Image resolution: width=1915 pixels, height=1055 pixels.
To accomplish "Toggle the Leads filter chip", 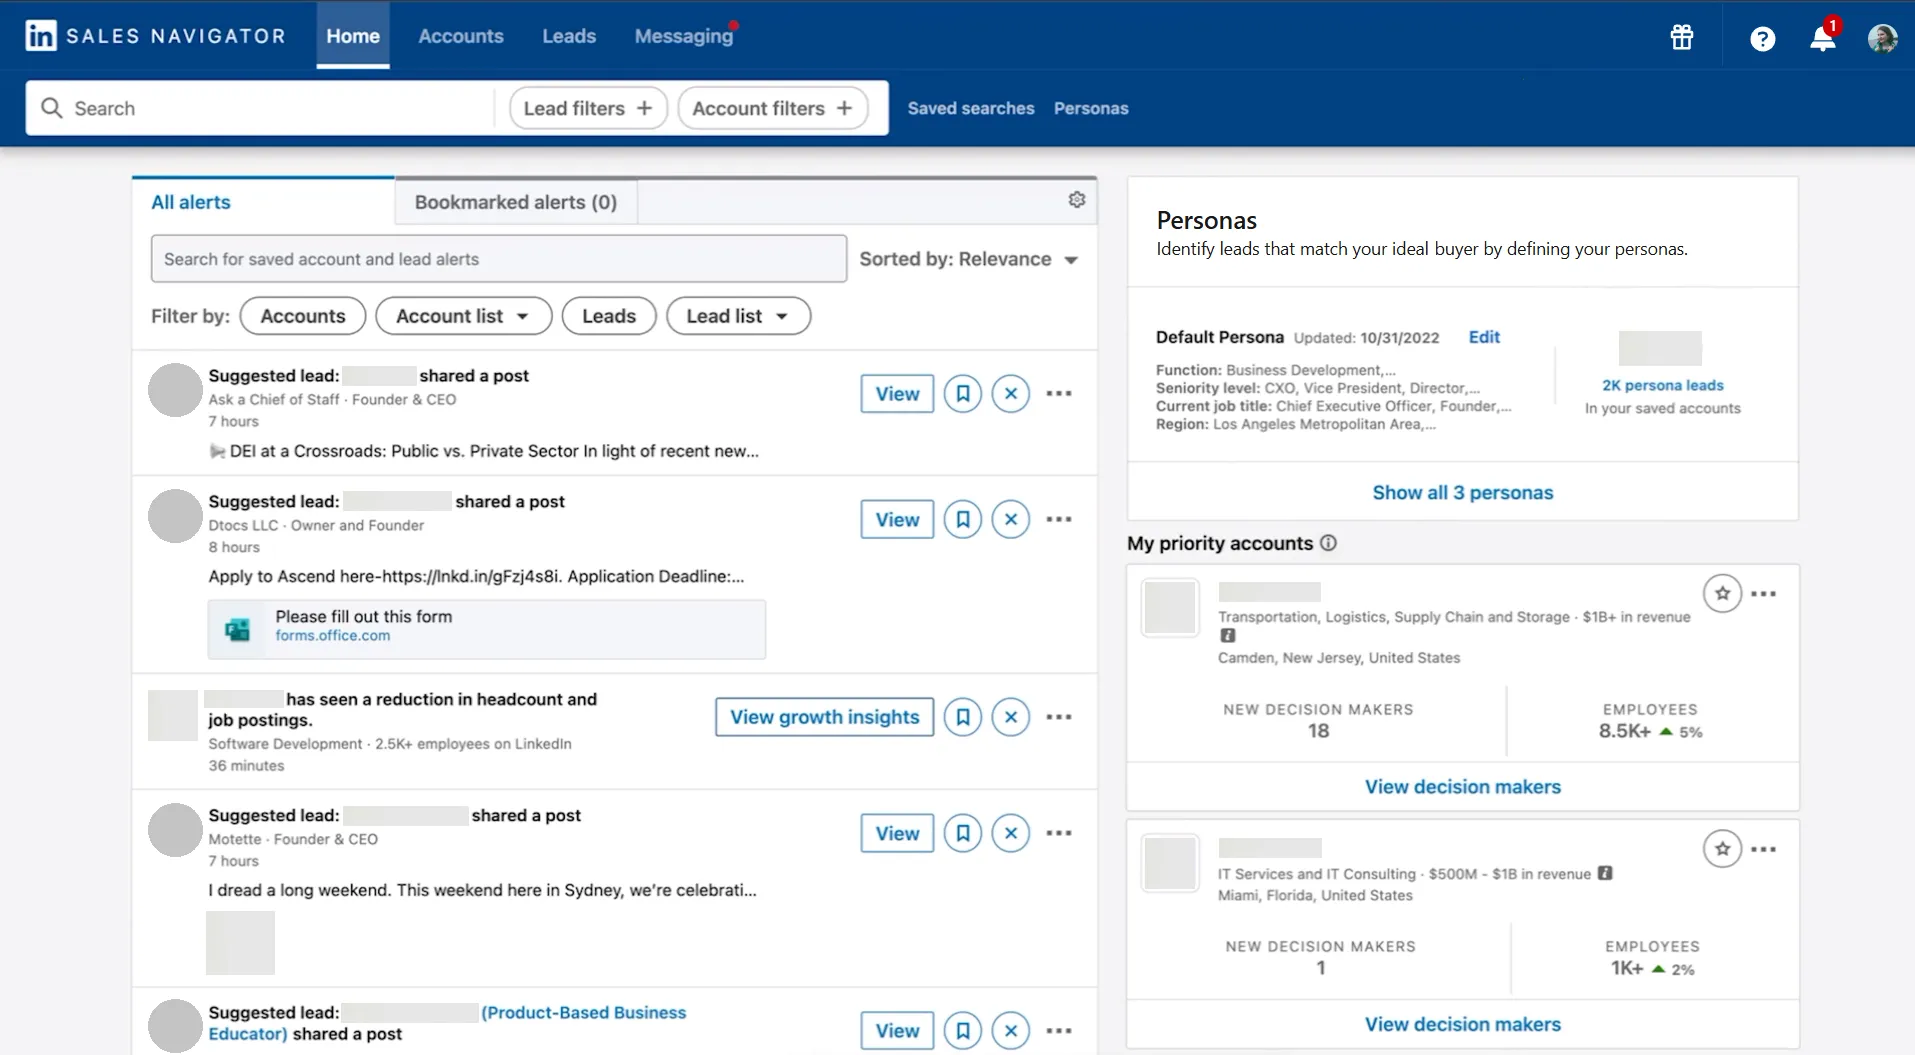I will 608,315.
